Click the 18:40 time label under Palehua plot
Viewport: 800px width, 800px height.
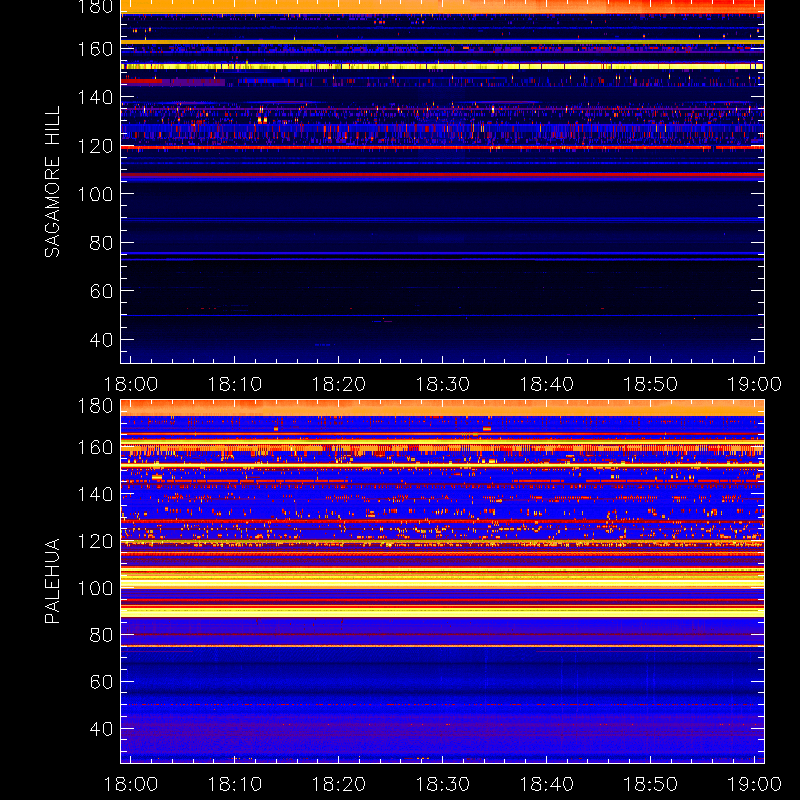[546, 784]
